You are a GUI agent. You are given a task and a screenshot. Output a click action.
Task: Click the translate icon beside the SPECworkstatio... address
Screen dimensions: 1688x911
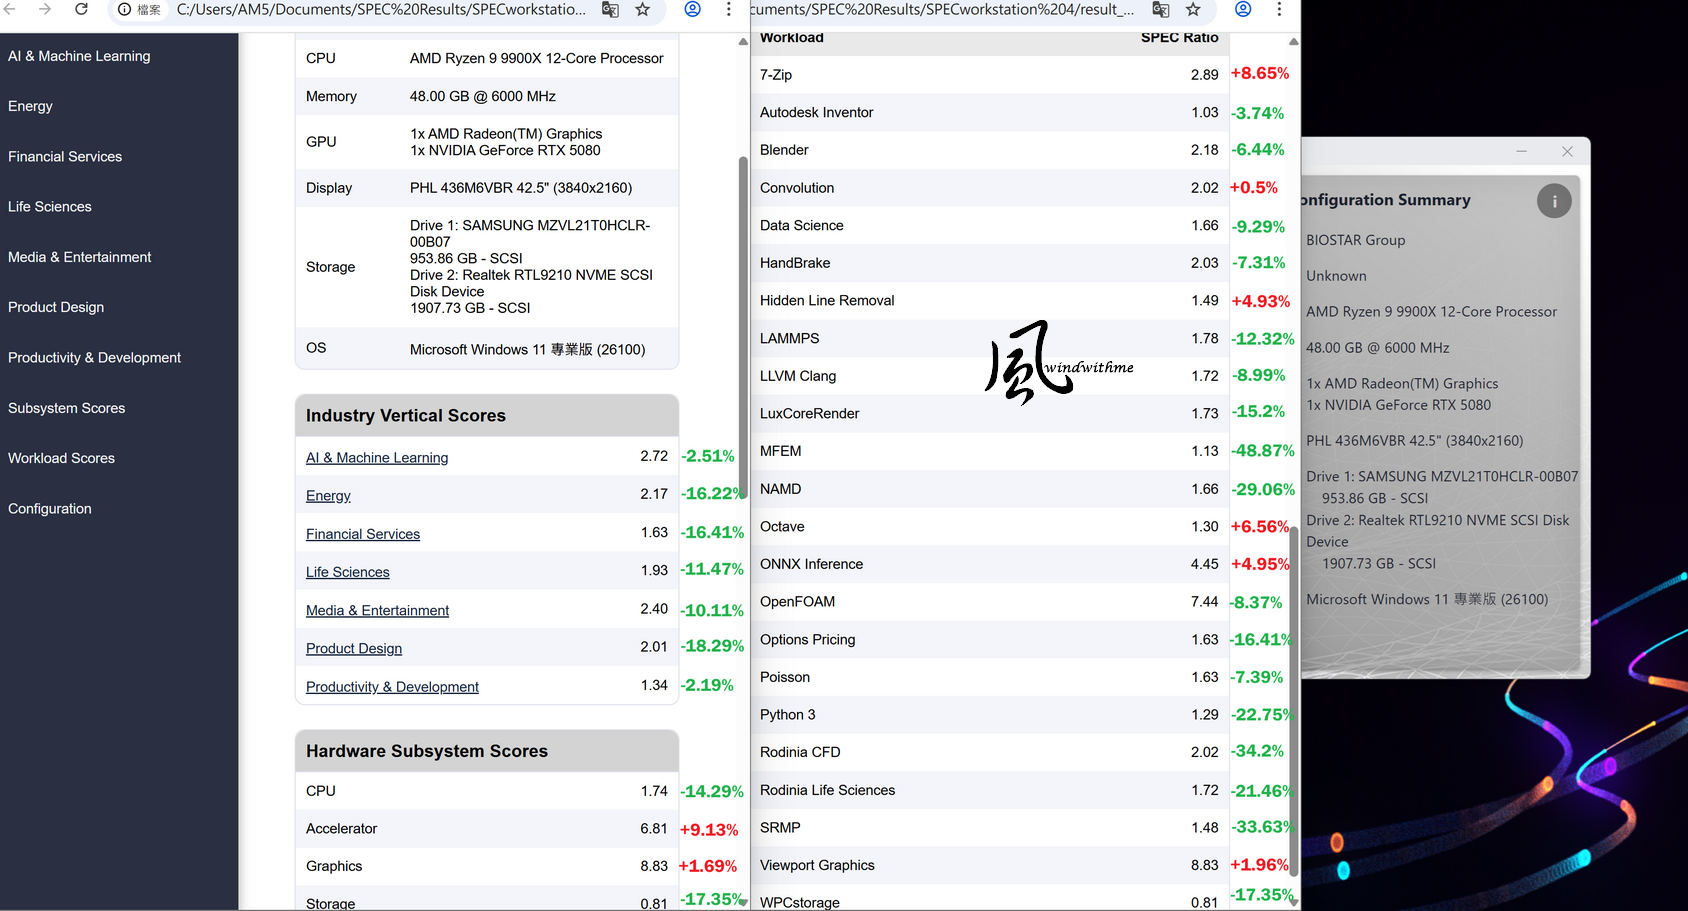coord(610,9)
